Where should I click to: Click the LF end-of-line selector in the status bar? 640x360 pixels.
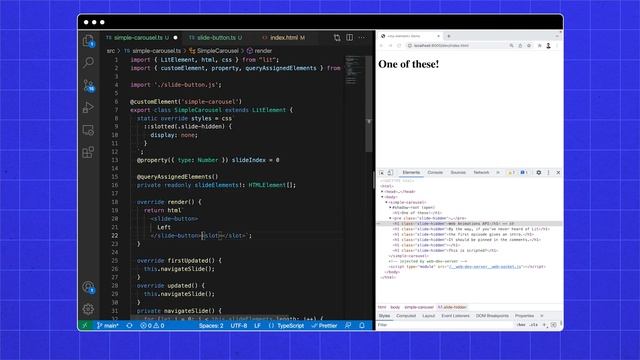pos(258,325)
